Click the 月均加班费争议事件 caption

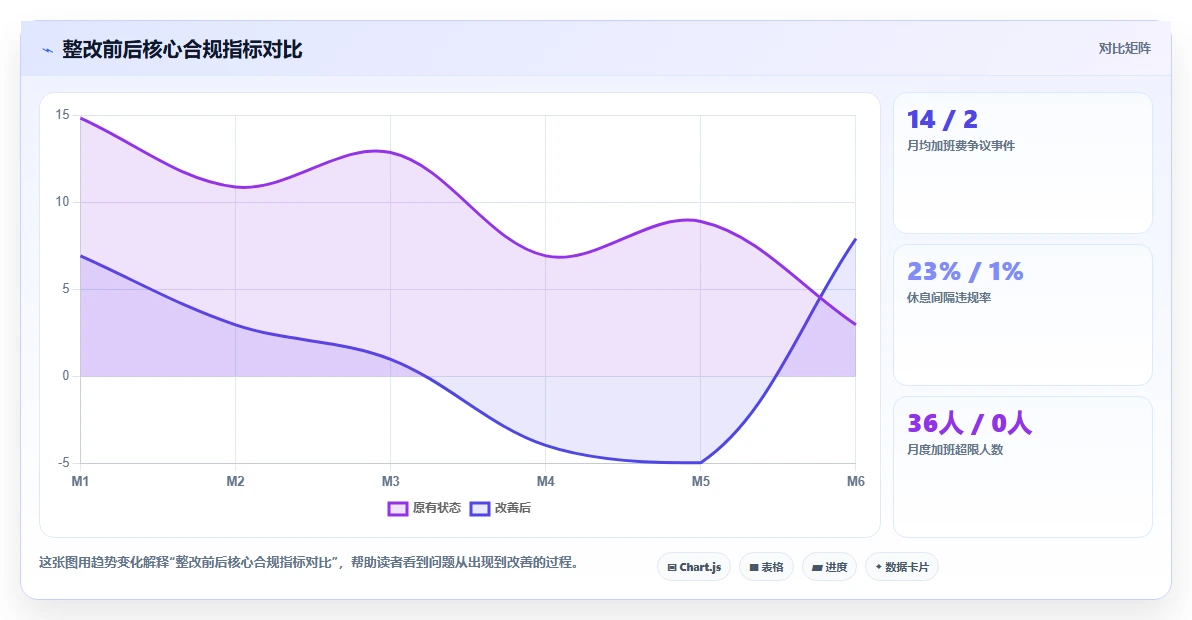point(960,145)
